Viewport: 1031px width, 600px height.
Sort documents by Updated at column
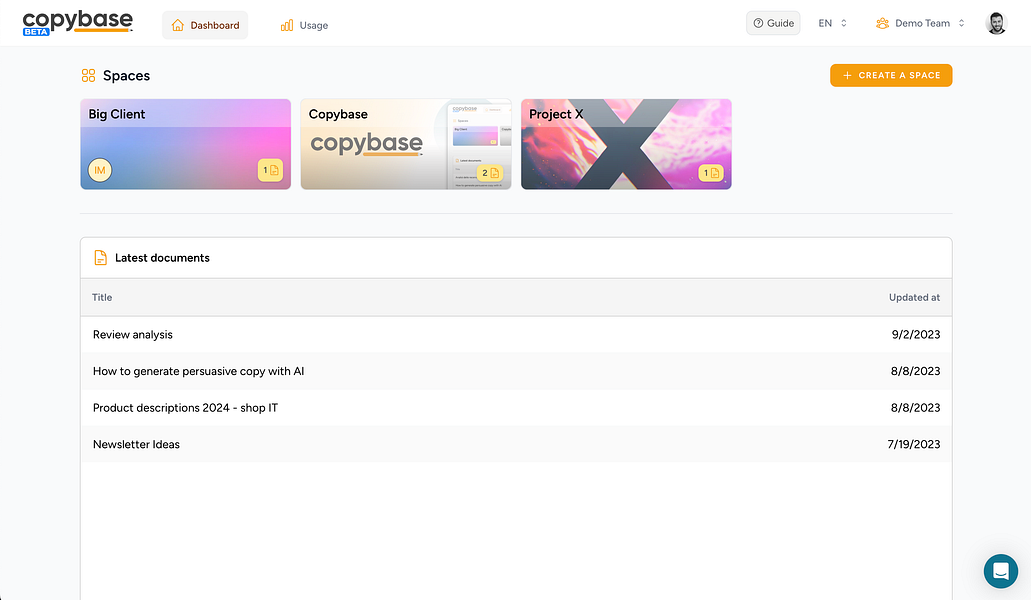click(x=914, y=297)
